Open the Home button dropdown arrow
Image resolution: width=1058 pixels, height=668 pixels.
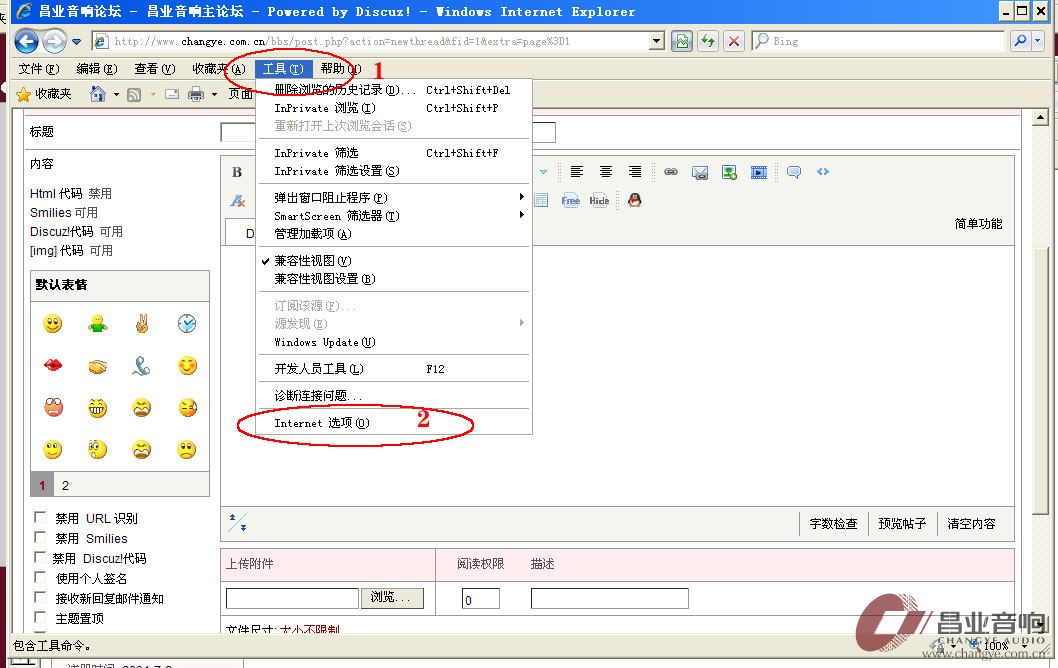pos(116,94)
